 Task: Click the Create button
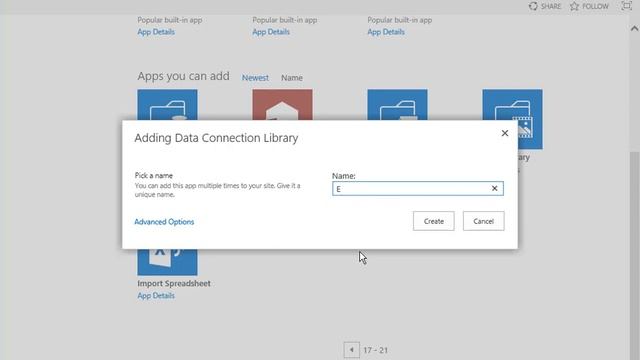pyautogui.click(x=433, y=221)
